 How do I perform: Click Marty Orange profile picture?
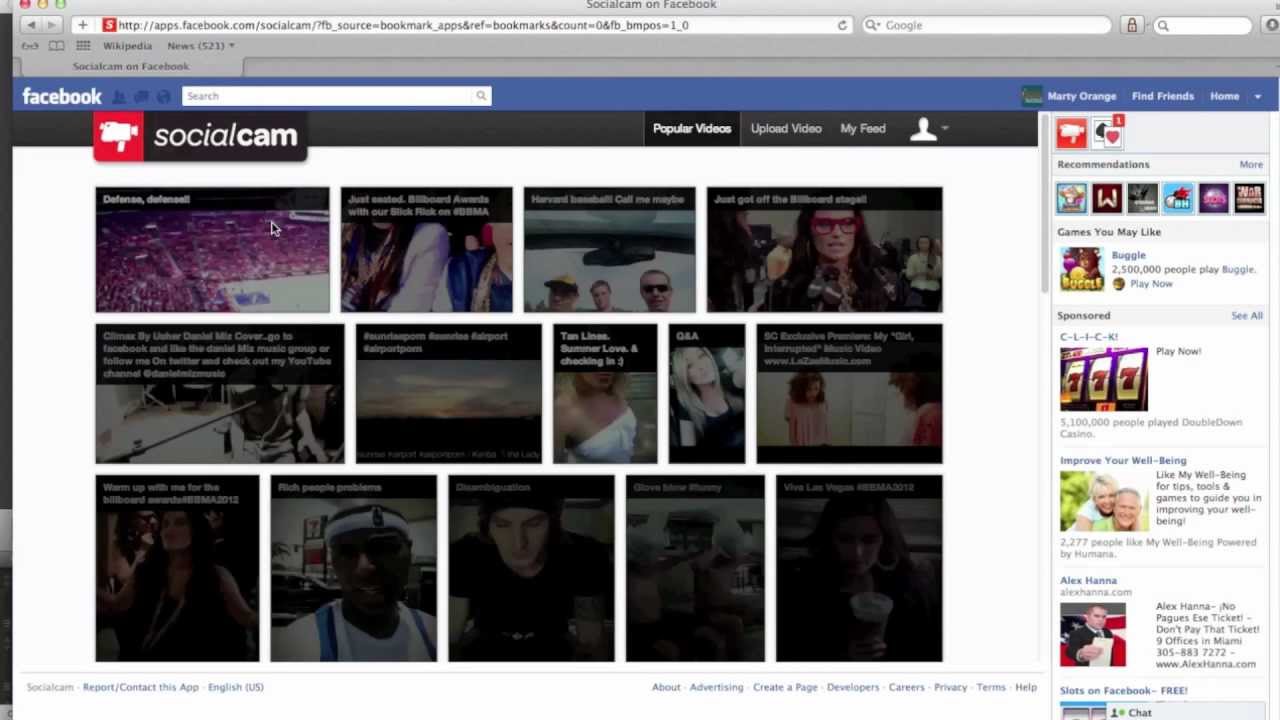tap(1032, 96)
